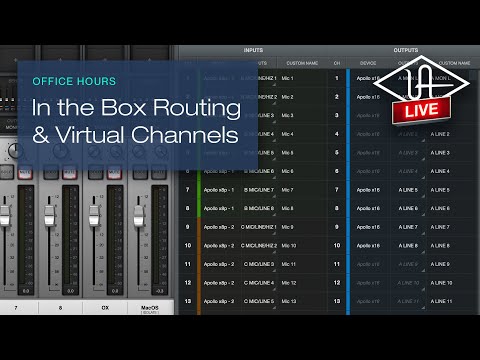This screenshot has height=360, width=480.
Task: Select input row 9 device Apollo x8p - 2
Action: pos(219,227)
